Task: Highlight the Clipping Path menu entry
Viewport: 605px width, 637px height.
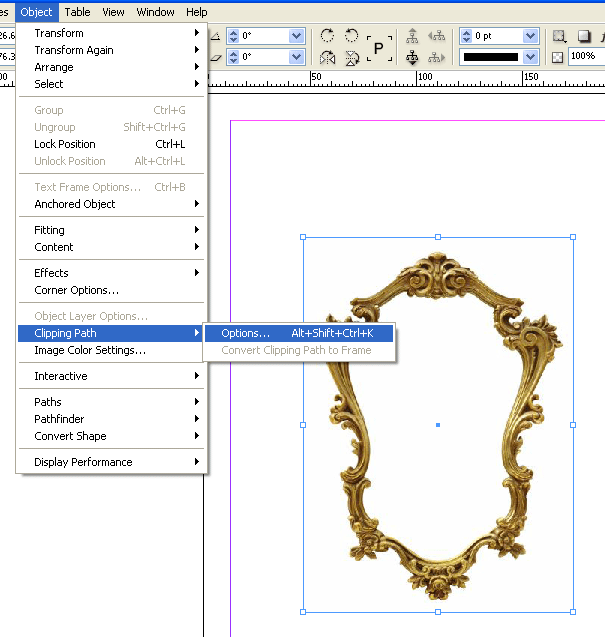Action: [x=111, y=333]
